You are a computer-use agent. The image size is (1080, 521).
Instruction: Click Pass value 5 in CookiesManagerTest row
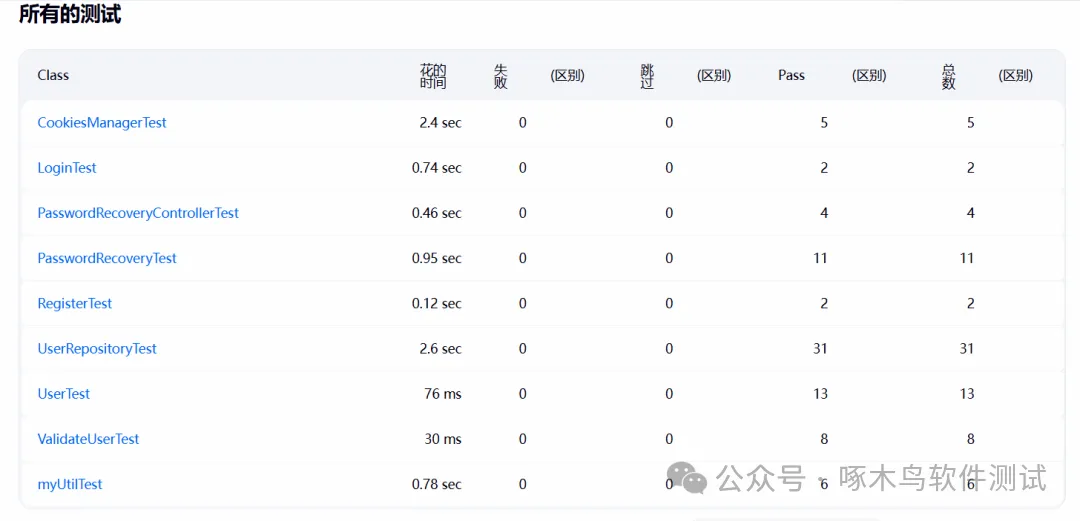click(824, 123)
